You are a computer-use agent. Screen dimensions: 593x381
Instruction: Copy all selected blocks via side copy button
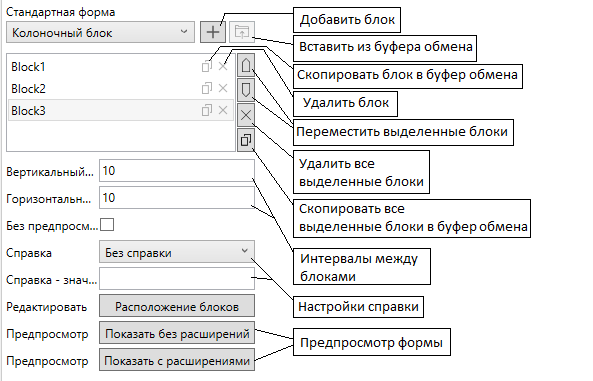click(x=246, y=140)
